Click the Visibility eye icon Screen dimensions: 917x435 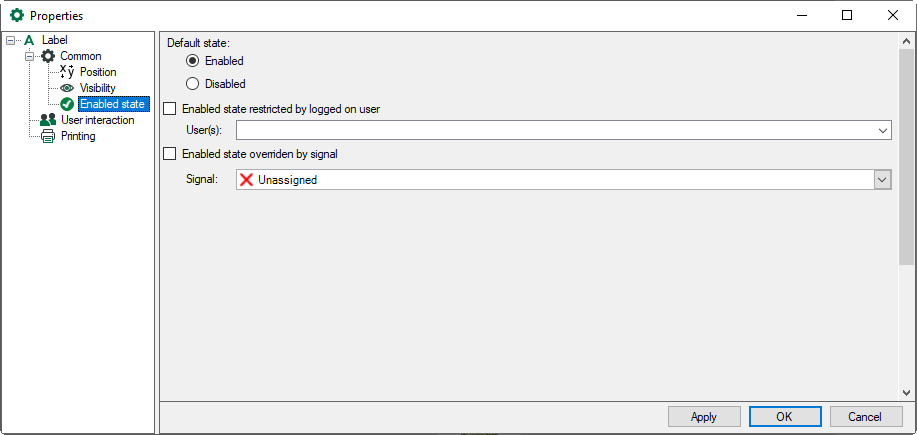(67, 88)
